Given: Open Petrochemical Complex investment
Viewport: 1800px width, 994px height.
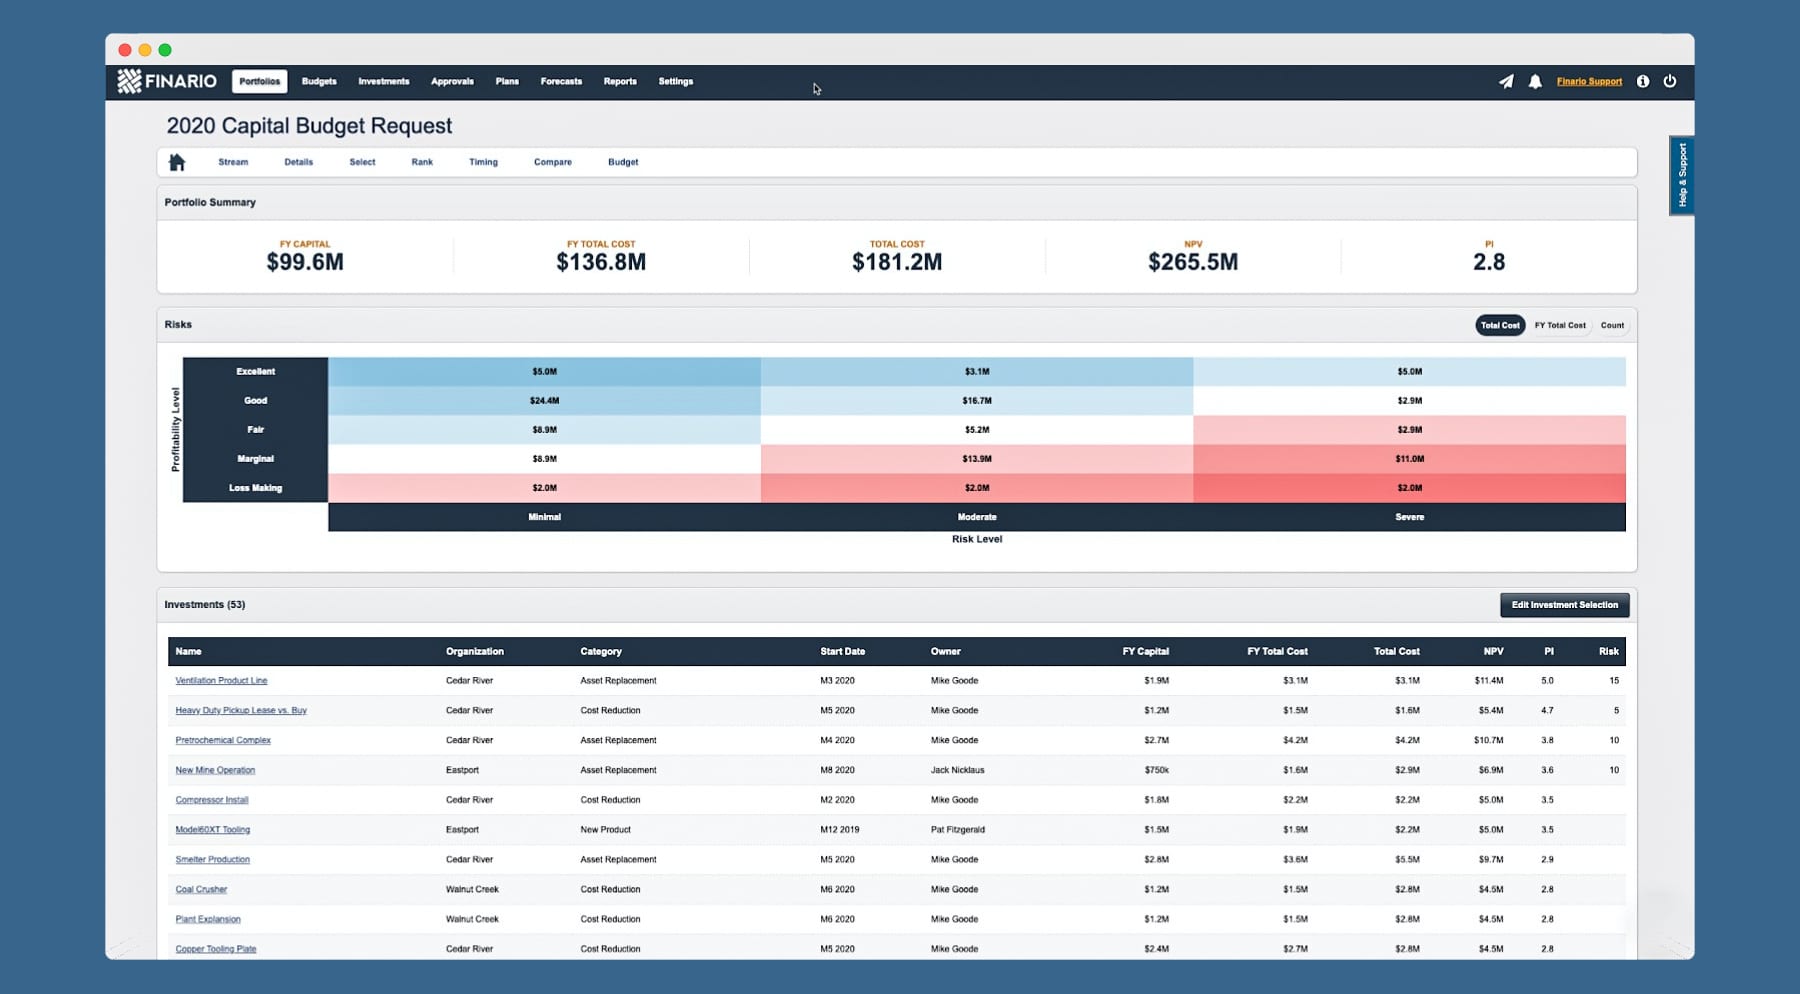Looking at the screenshot, I should click(x=223, y=741).
